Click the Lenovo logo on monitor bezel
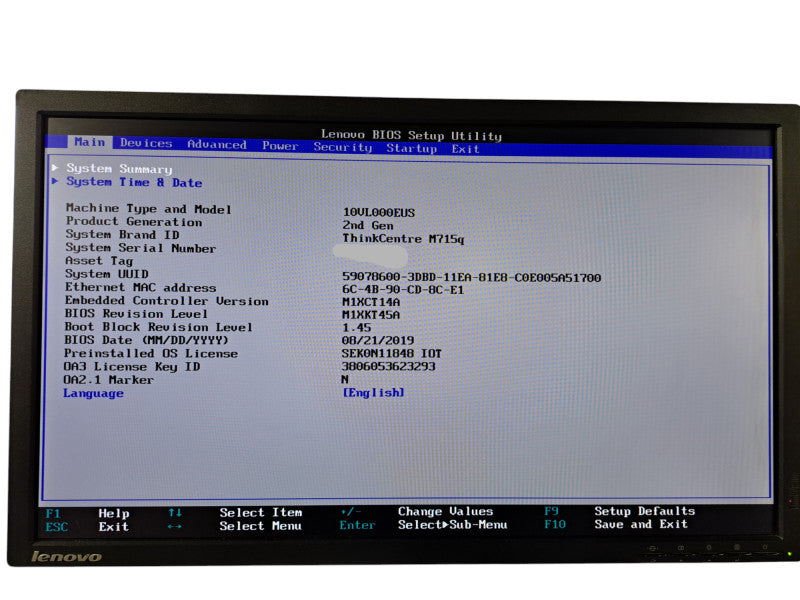 click(x=66, y=556)
